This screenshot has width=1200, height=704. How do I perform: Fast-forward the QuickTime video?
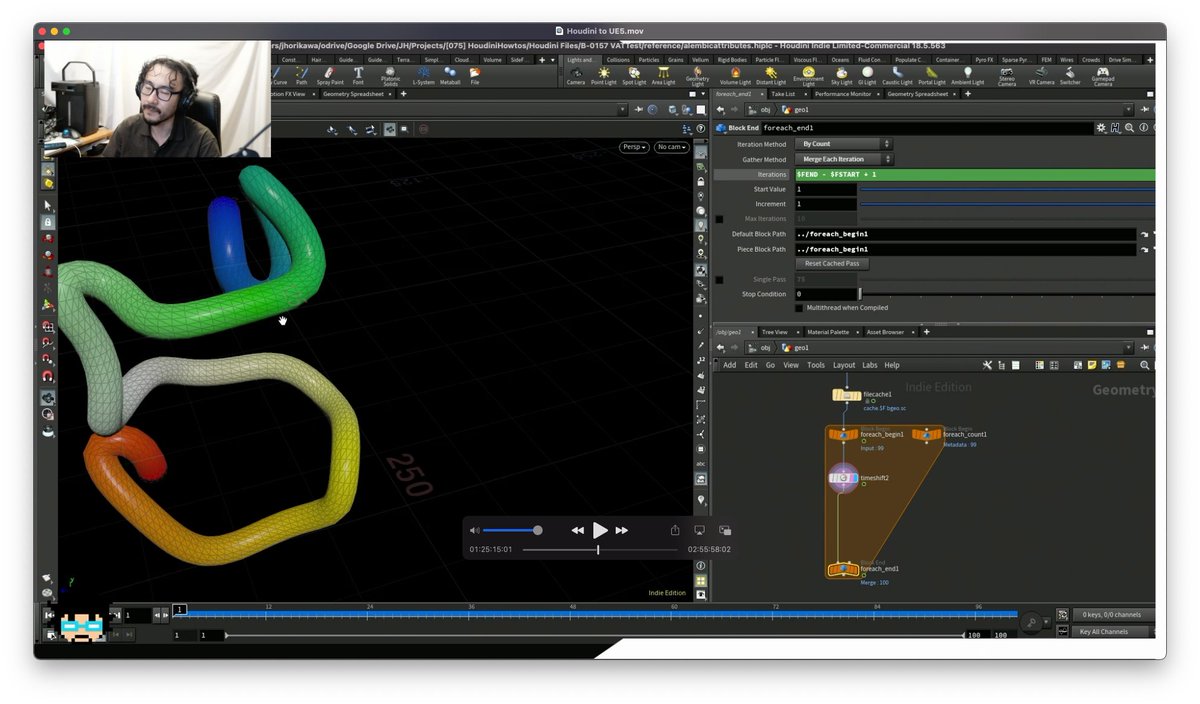click(622, 530)
